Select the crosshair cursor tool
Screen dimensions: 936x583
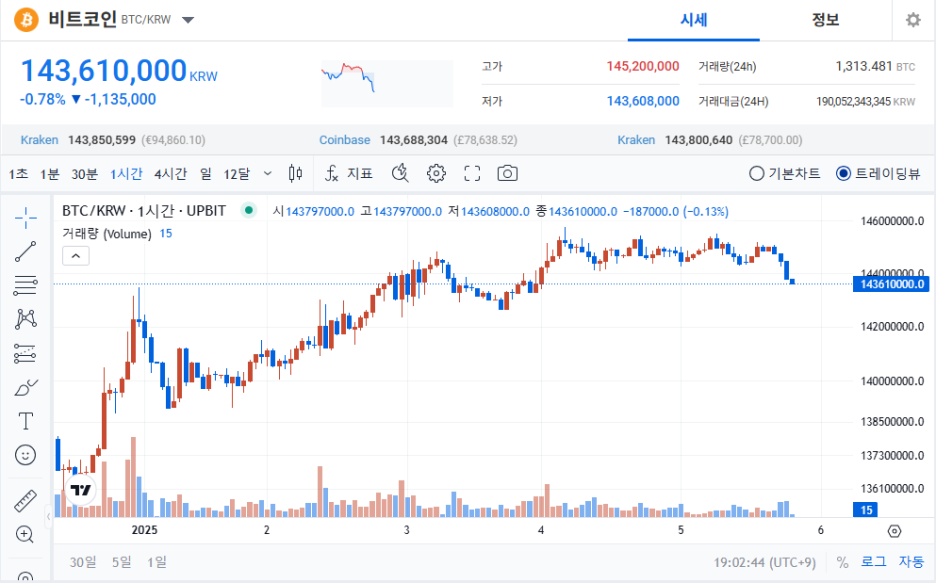[x=26, y=218]
